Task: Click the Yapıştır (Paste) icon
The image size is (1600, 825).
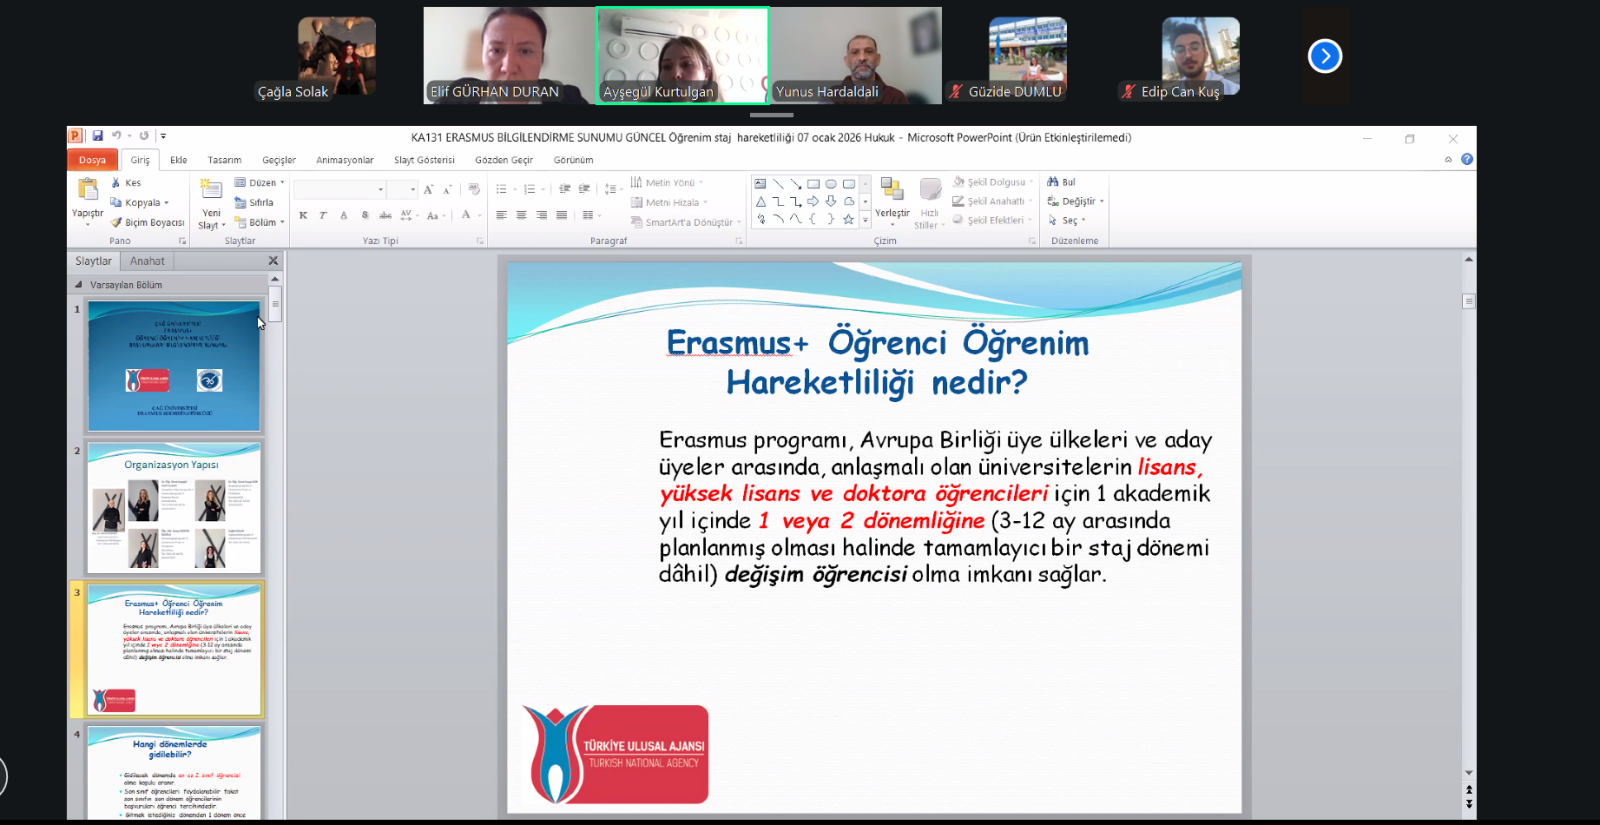Action: [x=88, y=190]
